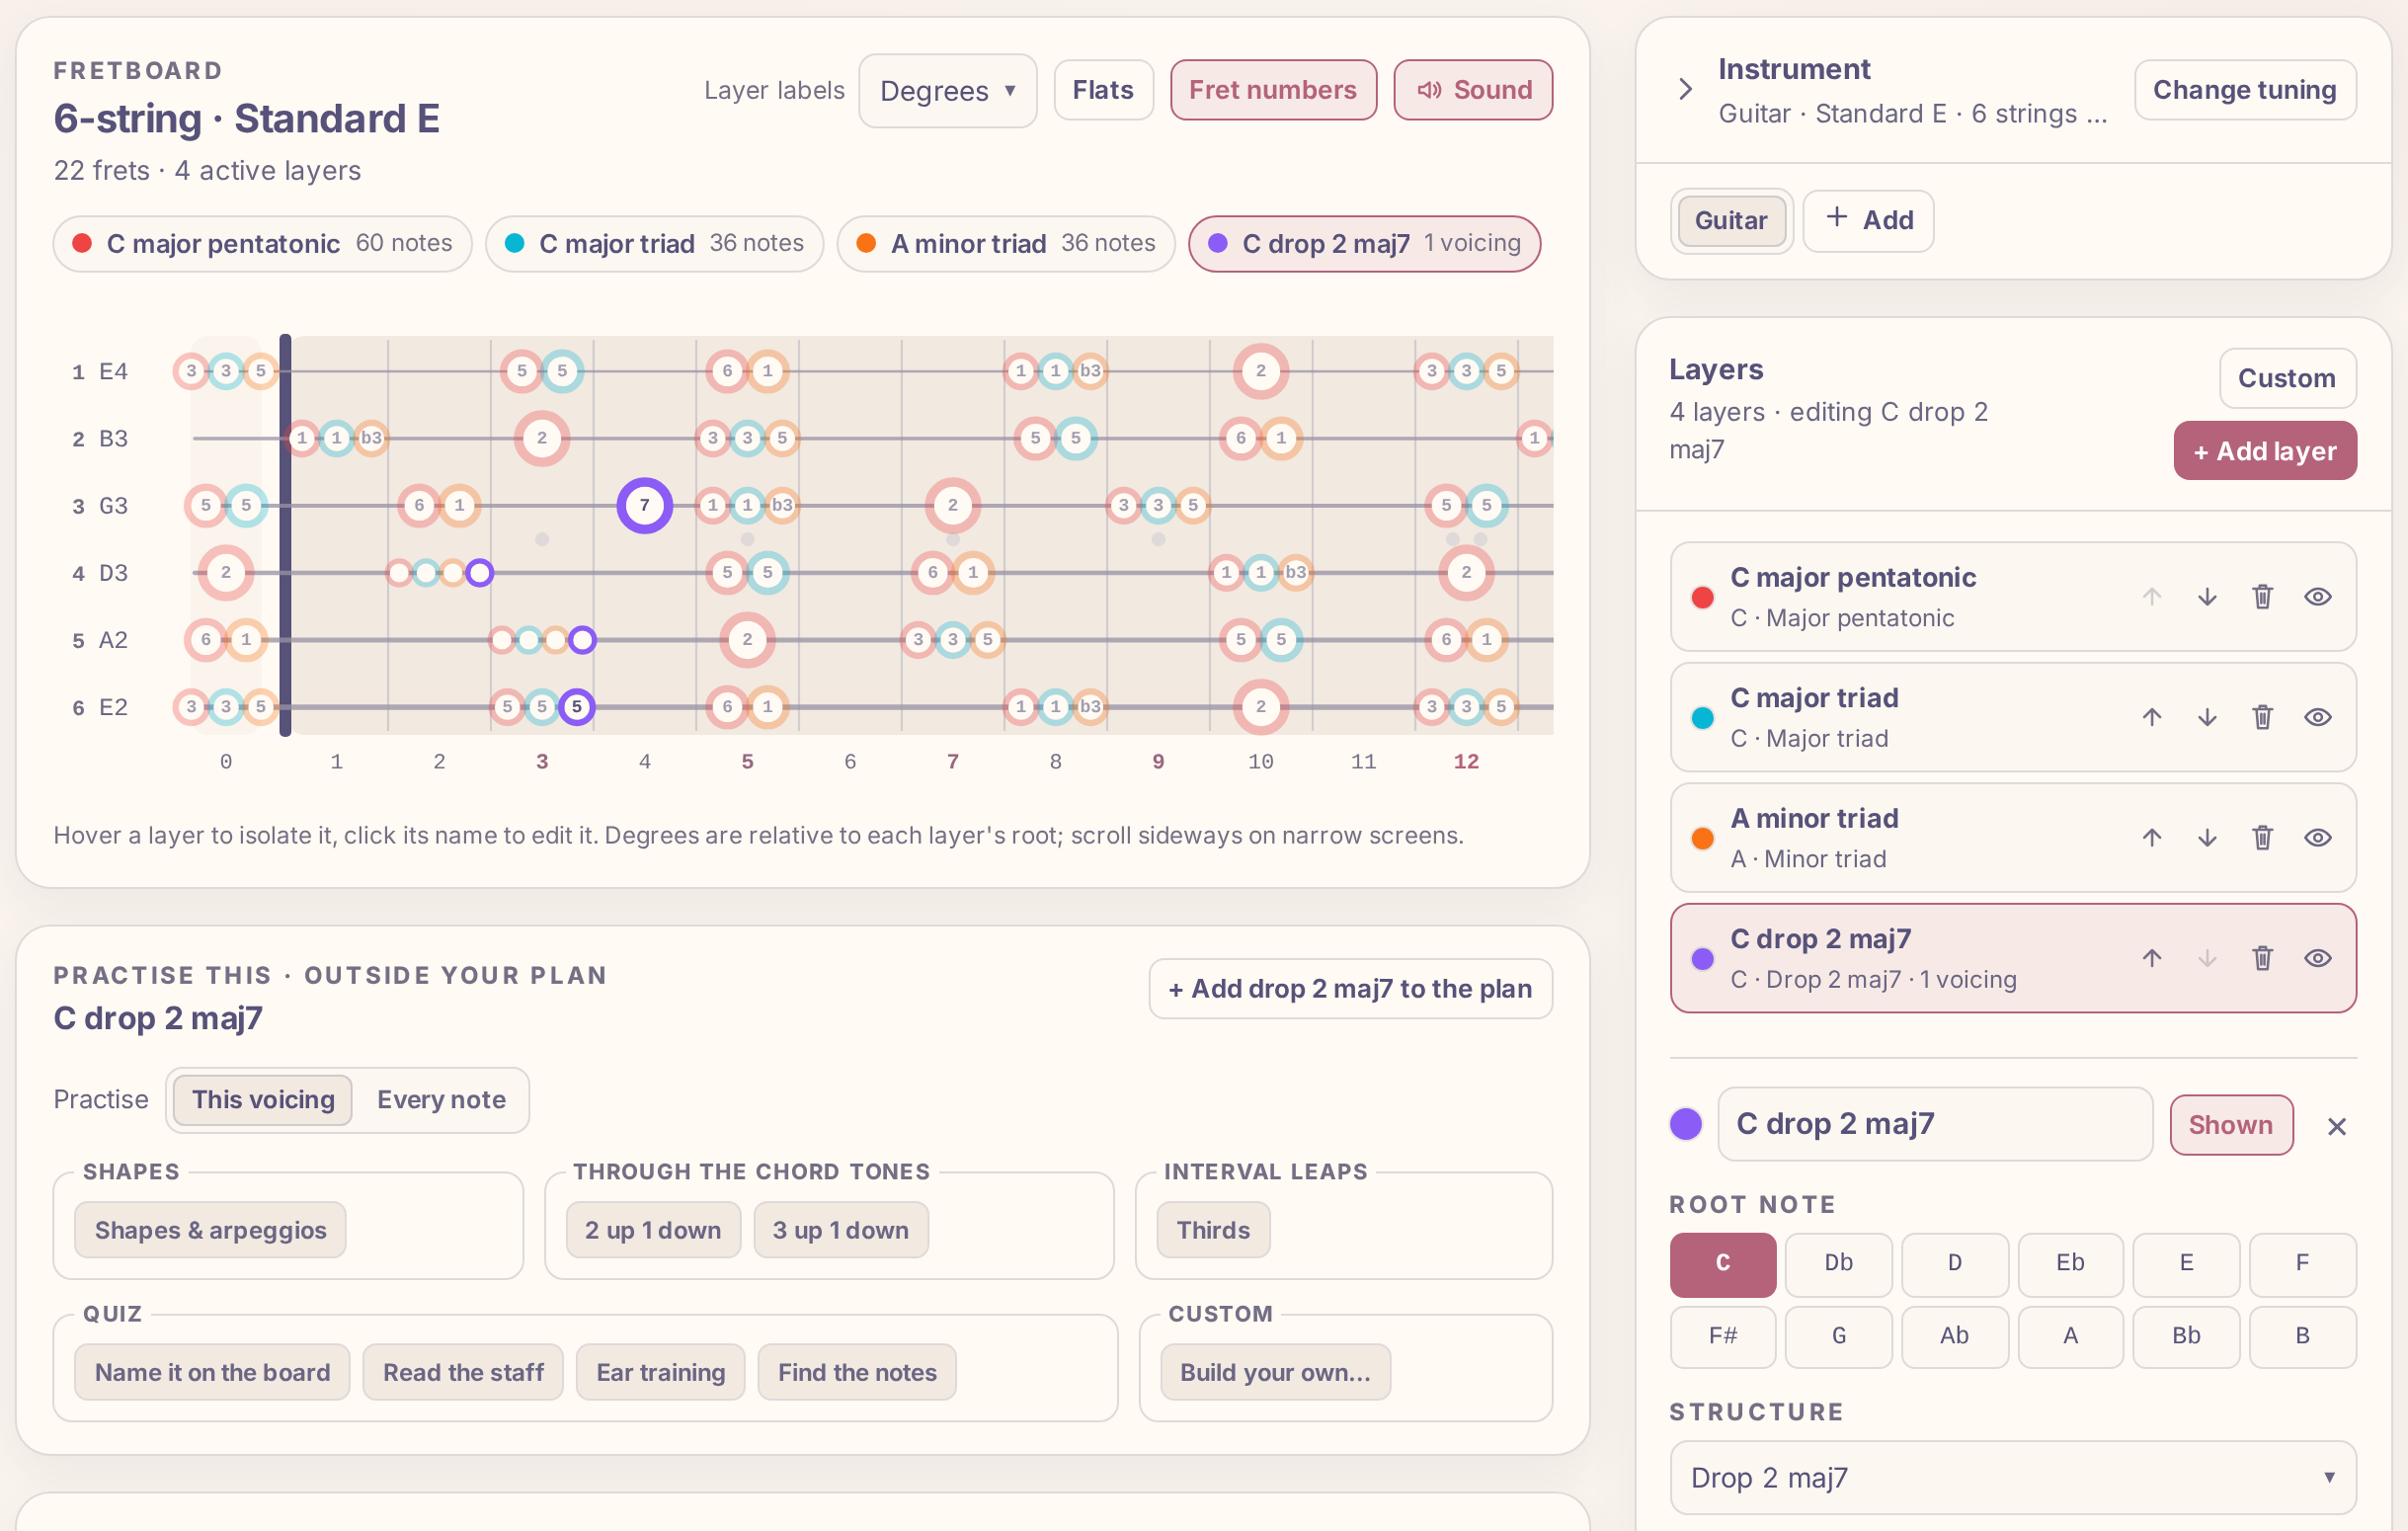Close the C drop 2 maj7 layer editor
The height and width of the screenshot is (1531, 2408).
pyautogui.click(x=2336, y=1126)
